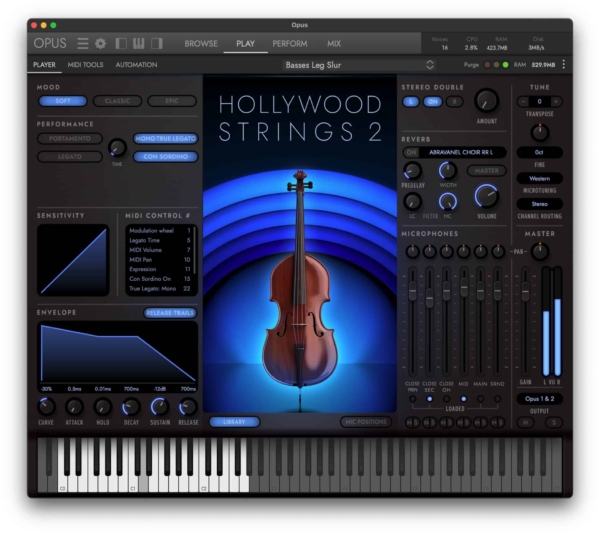Select Modulation wheel MIDI control row
Image resolution: width=600 pixels, height=534 pixels.
[160, 231]
